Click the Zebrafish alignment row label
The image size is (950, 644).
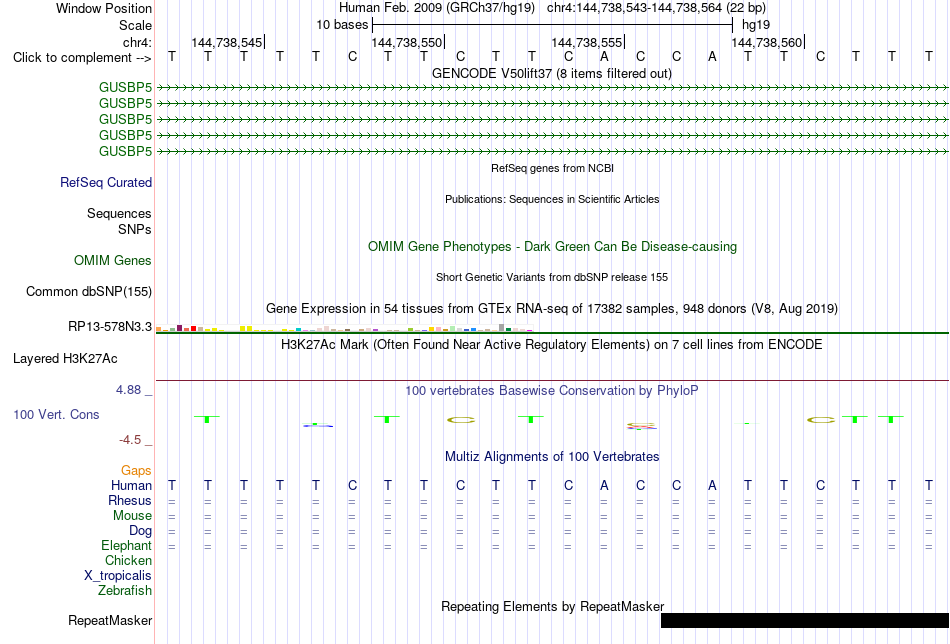(125, 590)
